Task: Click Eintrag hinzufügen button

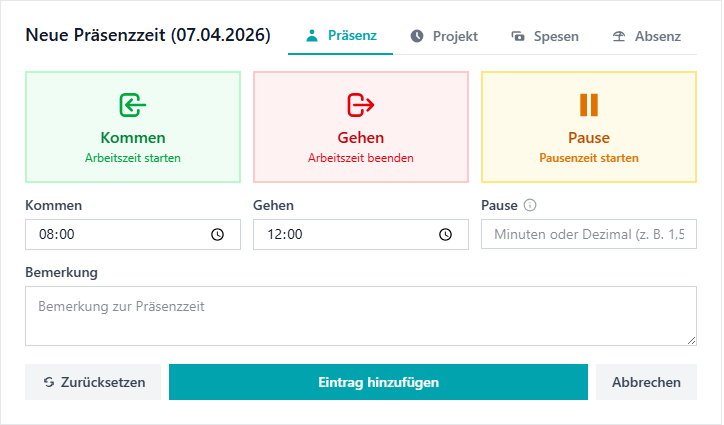Action: [378, 382]
